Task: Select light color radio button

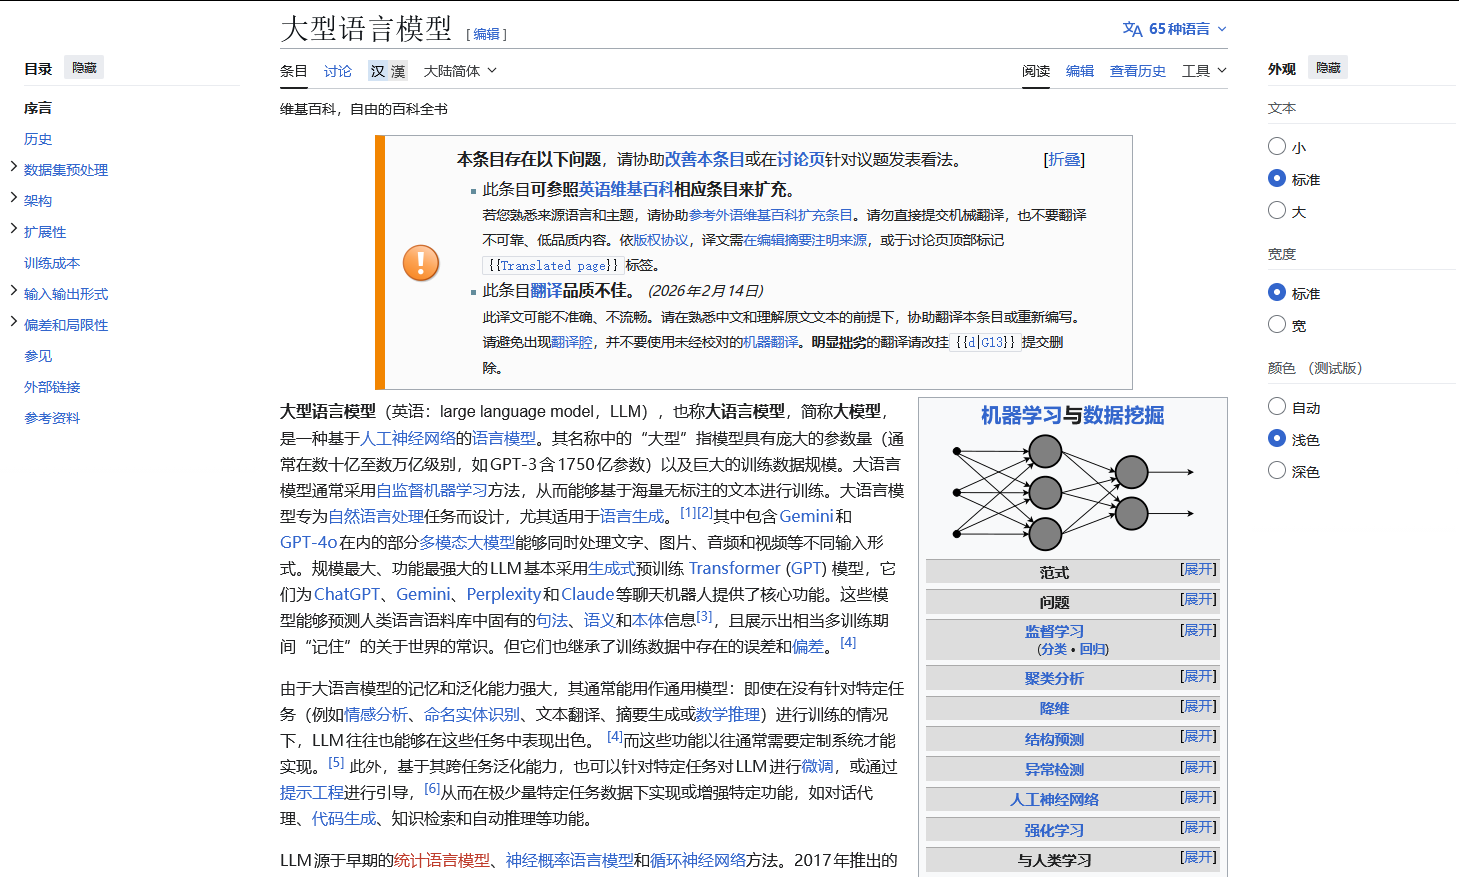Action: 1277,439
